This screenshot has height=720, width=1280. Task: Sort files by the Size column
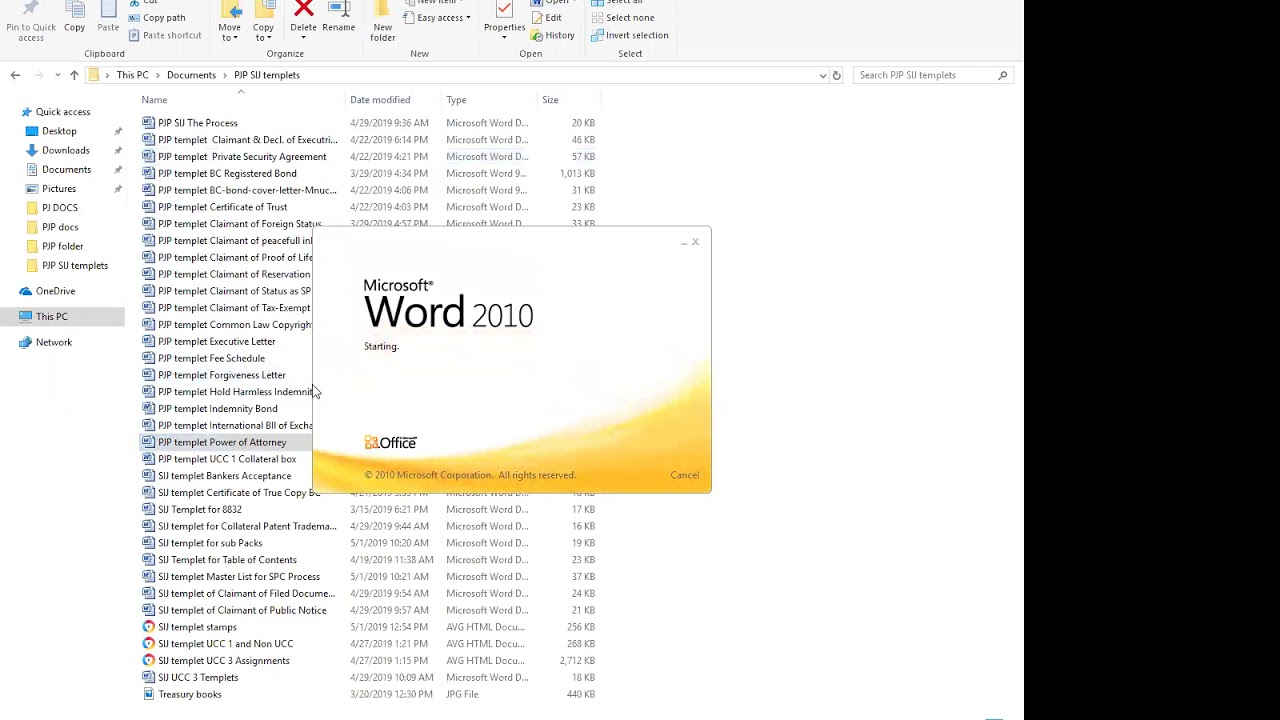(x=550, y=100)
